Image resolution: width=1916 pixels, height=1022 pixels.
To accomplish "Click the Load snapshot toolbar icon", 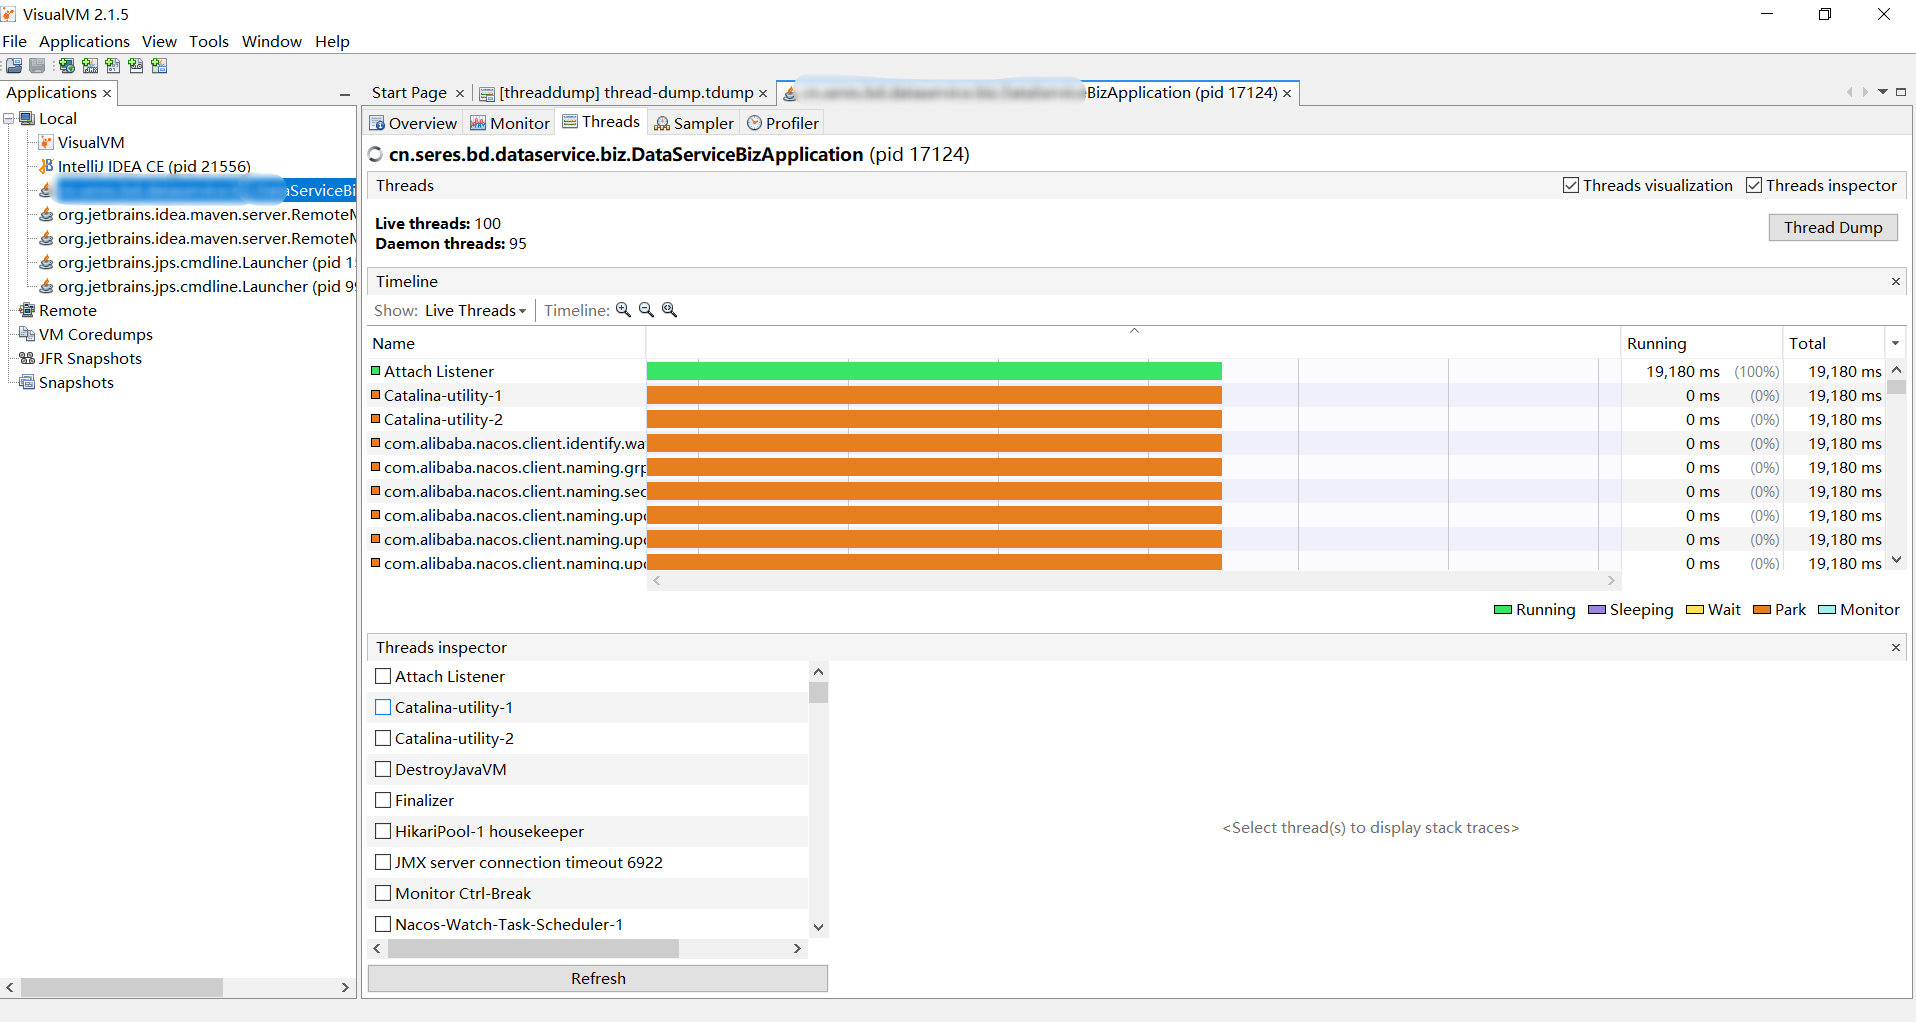I will click(14, 66).
